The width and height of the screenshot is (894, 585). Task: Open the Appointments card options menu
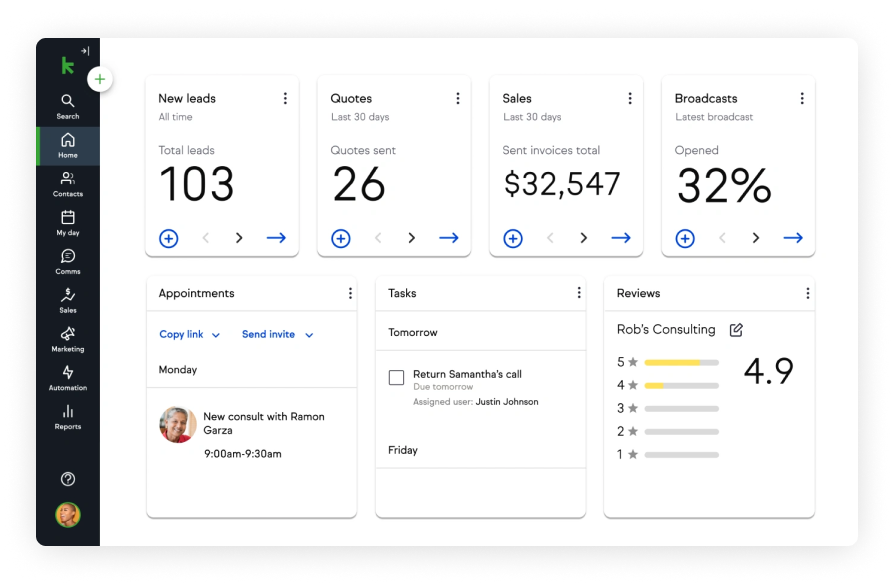[350, 292]
